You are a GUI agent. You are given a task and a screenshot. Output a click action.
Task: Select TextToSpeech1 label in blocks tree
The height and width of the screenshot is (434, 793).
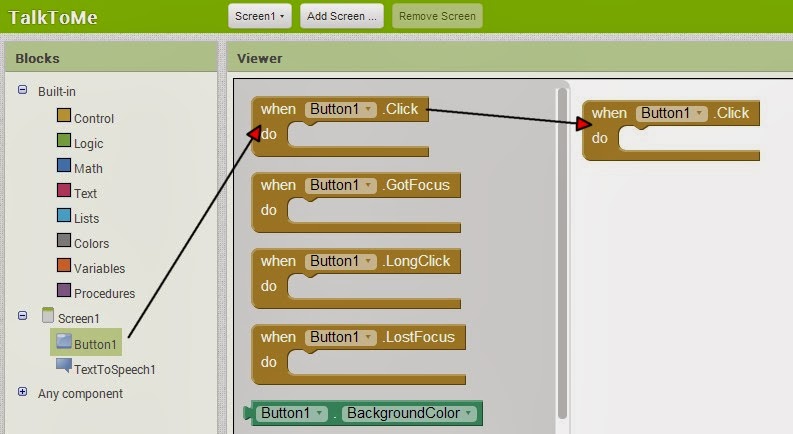115,369
